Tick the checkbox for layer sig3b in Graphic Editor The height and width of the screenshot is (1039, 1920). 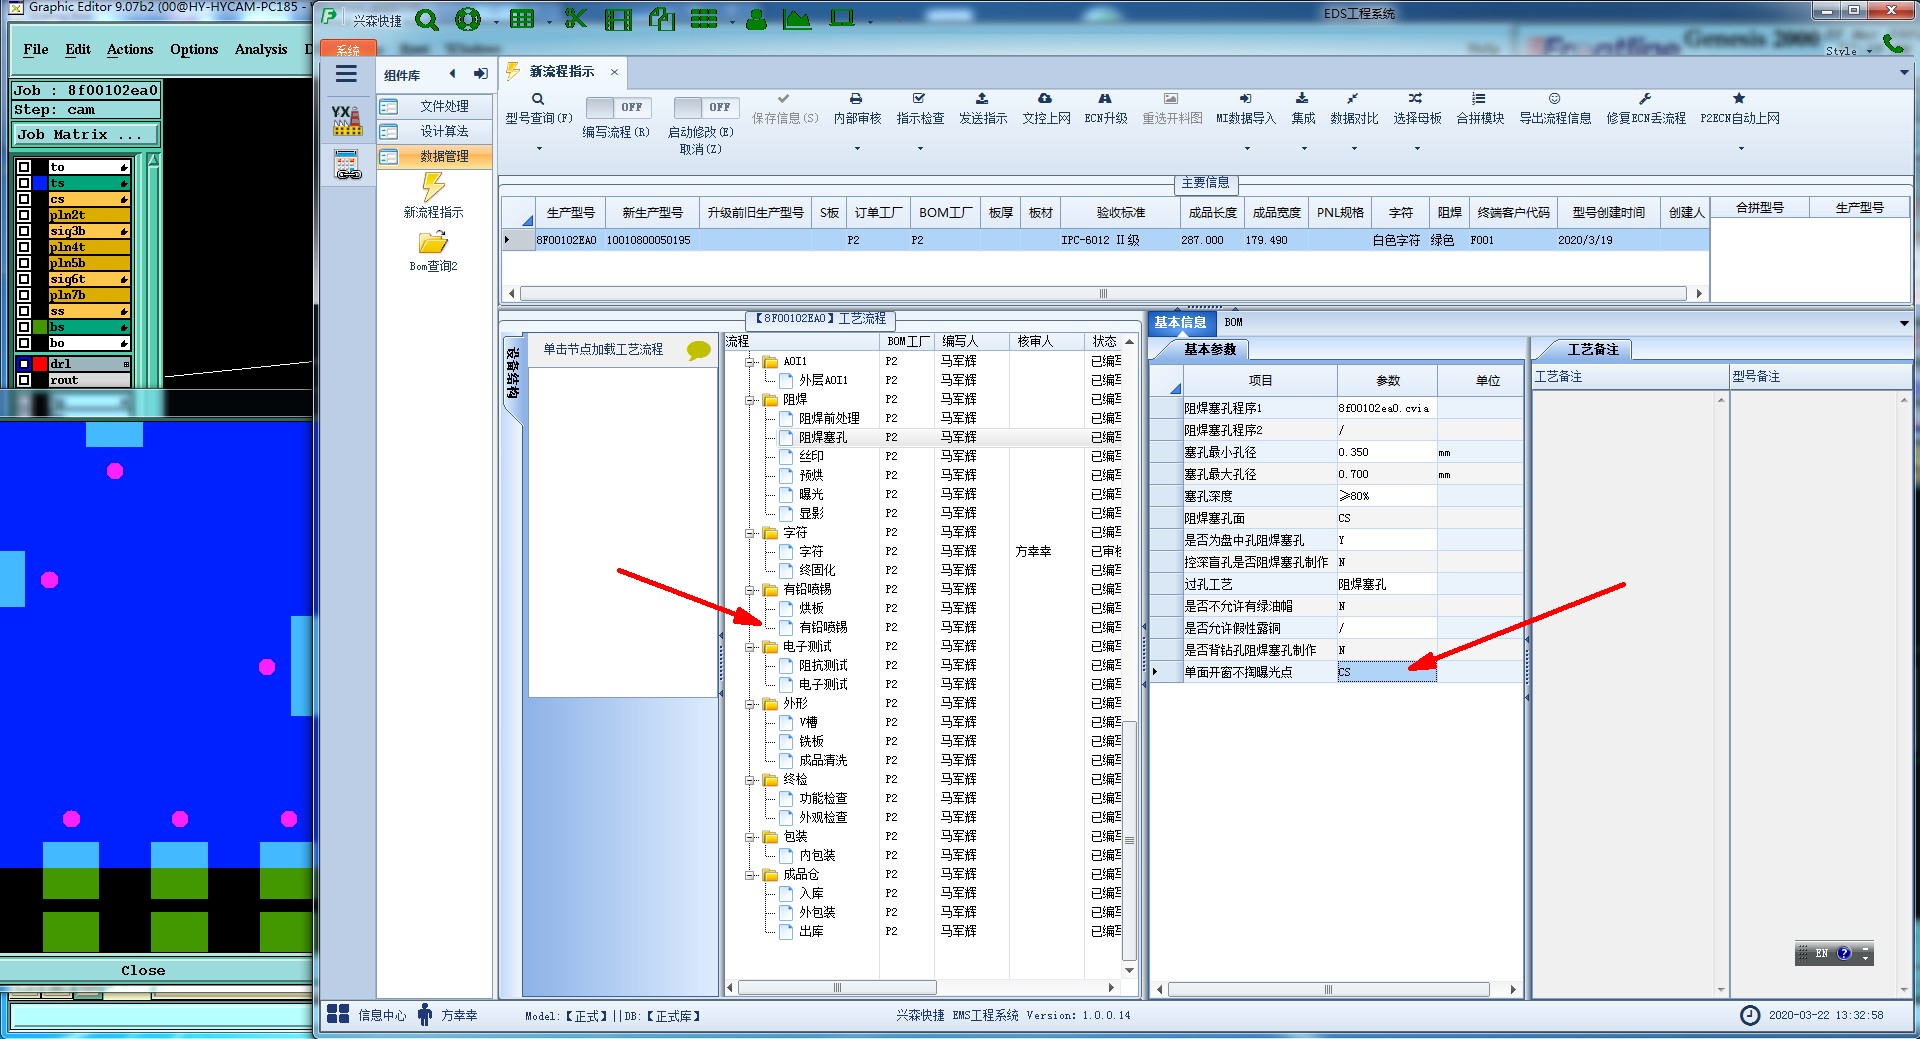[x=24, y=231]
